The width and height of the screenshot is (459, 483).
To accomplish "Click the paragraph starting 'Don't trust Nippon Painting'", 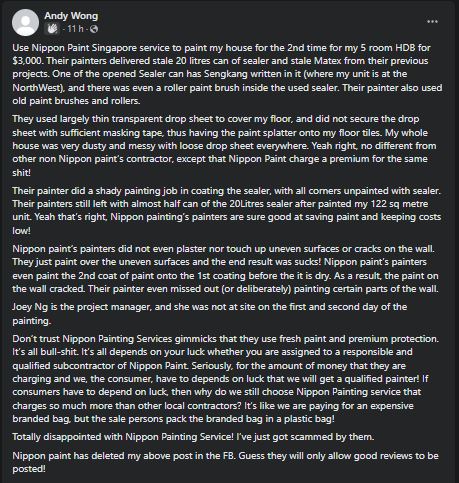I will pyautogui.click(x=226, y=379).
